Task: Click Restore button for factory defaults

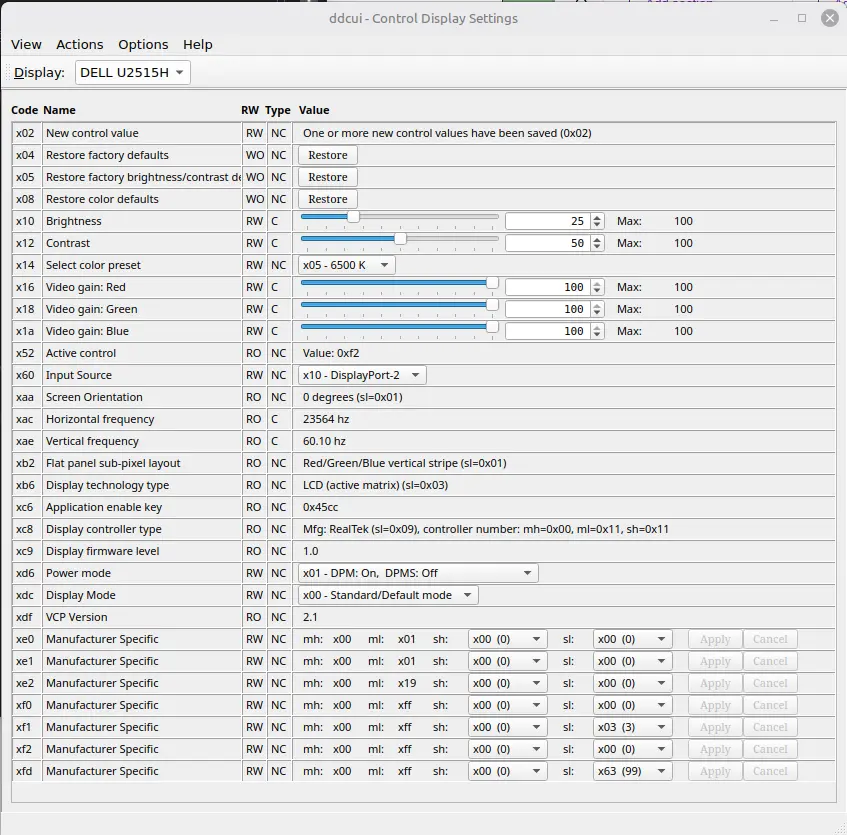Action: [x=327, y=155]
